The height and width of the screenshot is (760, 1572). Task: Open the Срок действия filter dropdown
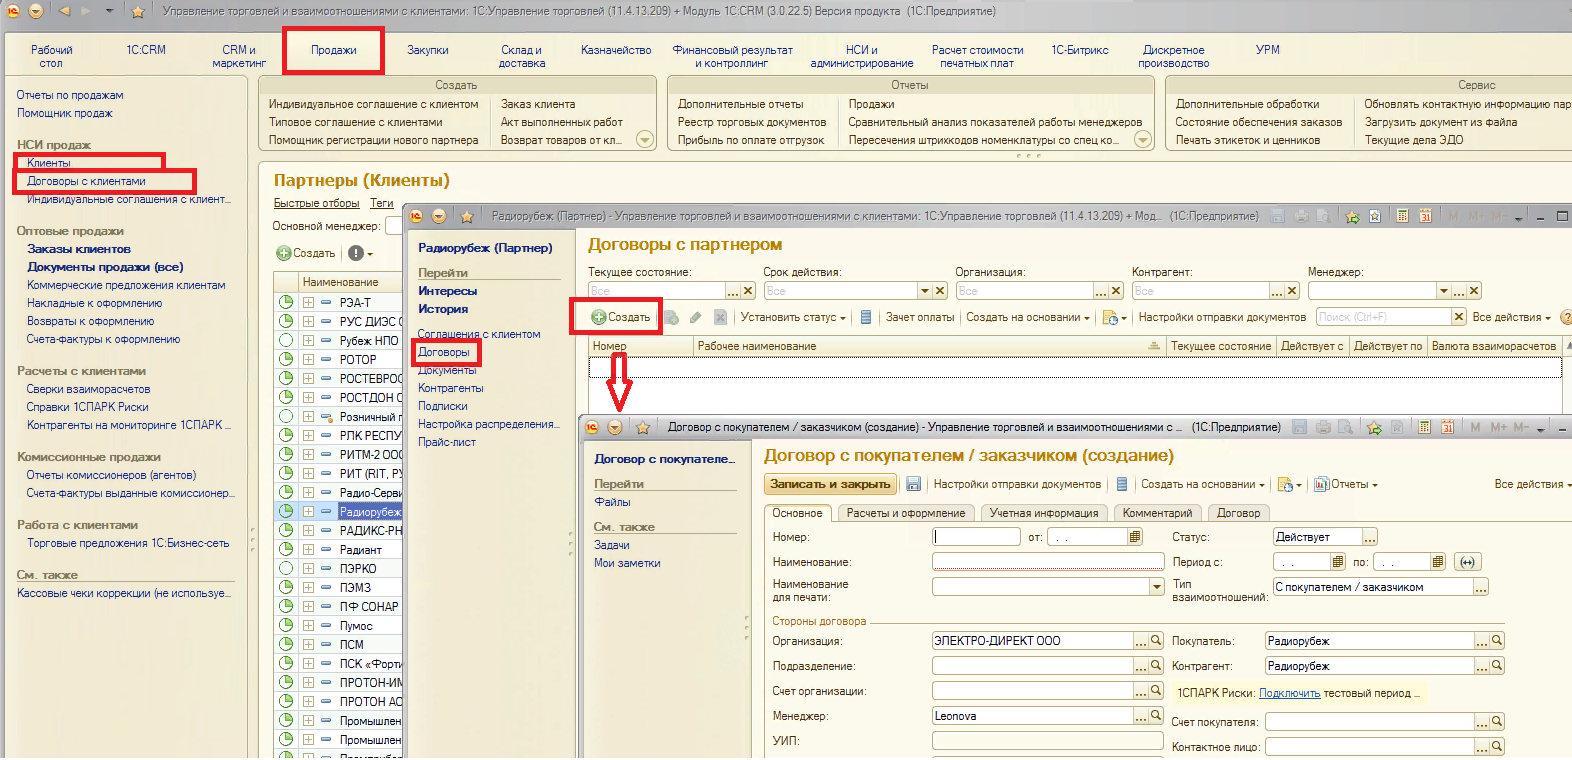coord(925,291)
